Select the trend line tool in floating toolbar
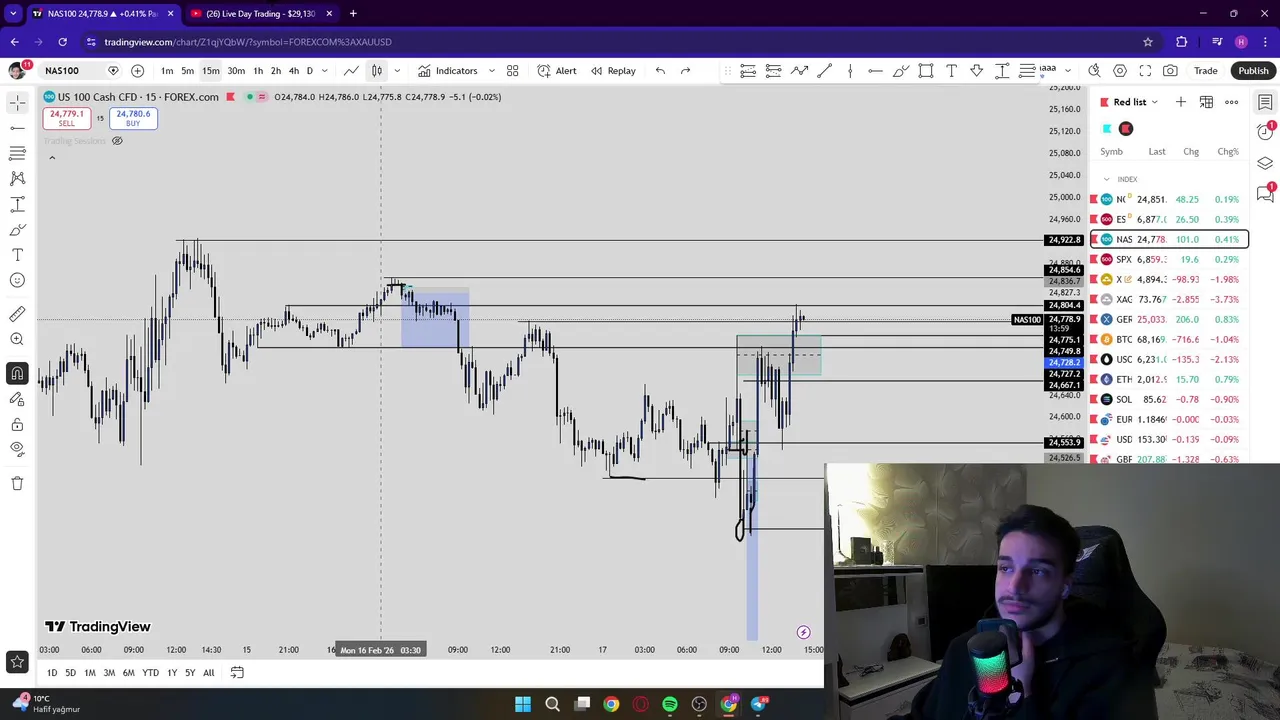The image size is (1280, 720). pyautogui.click(x=825, y=71)
